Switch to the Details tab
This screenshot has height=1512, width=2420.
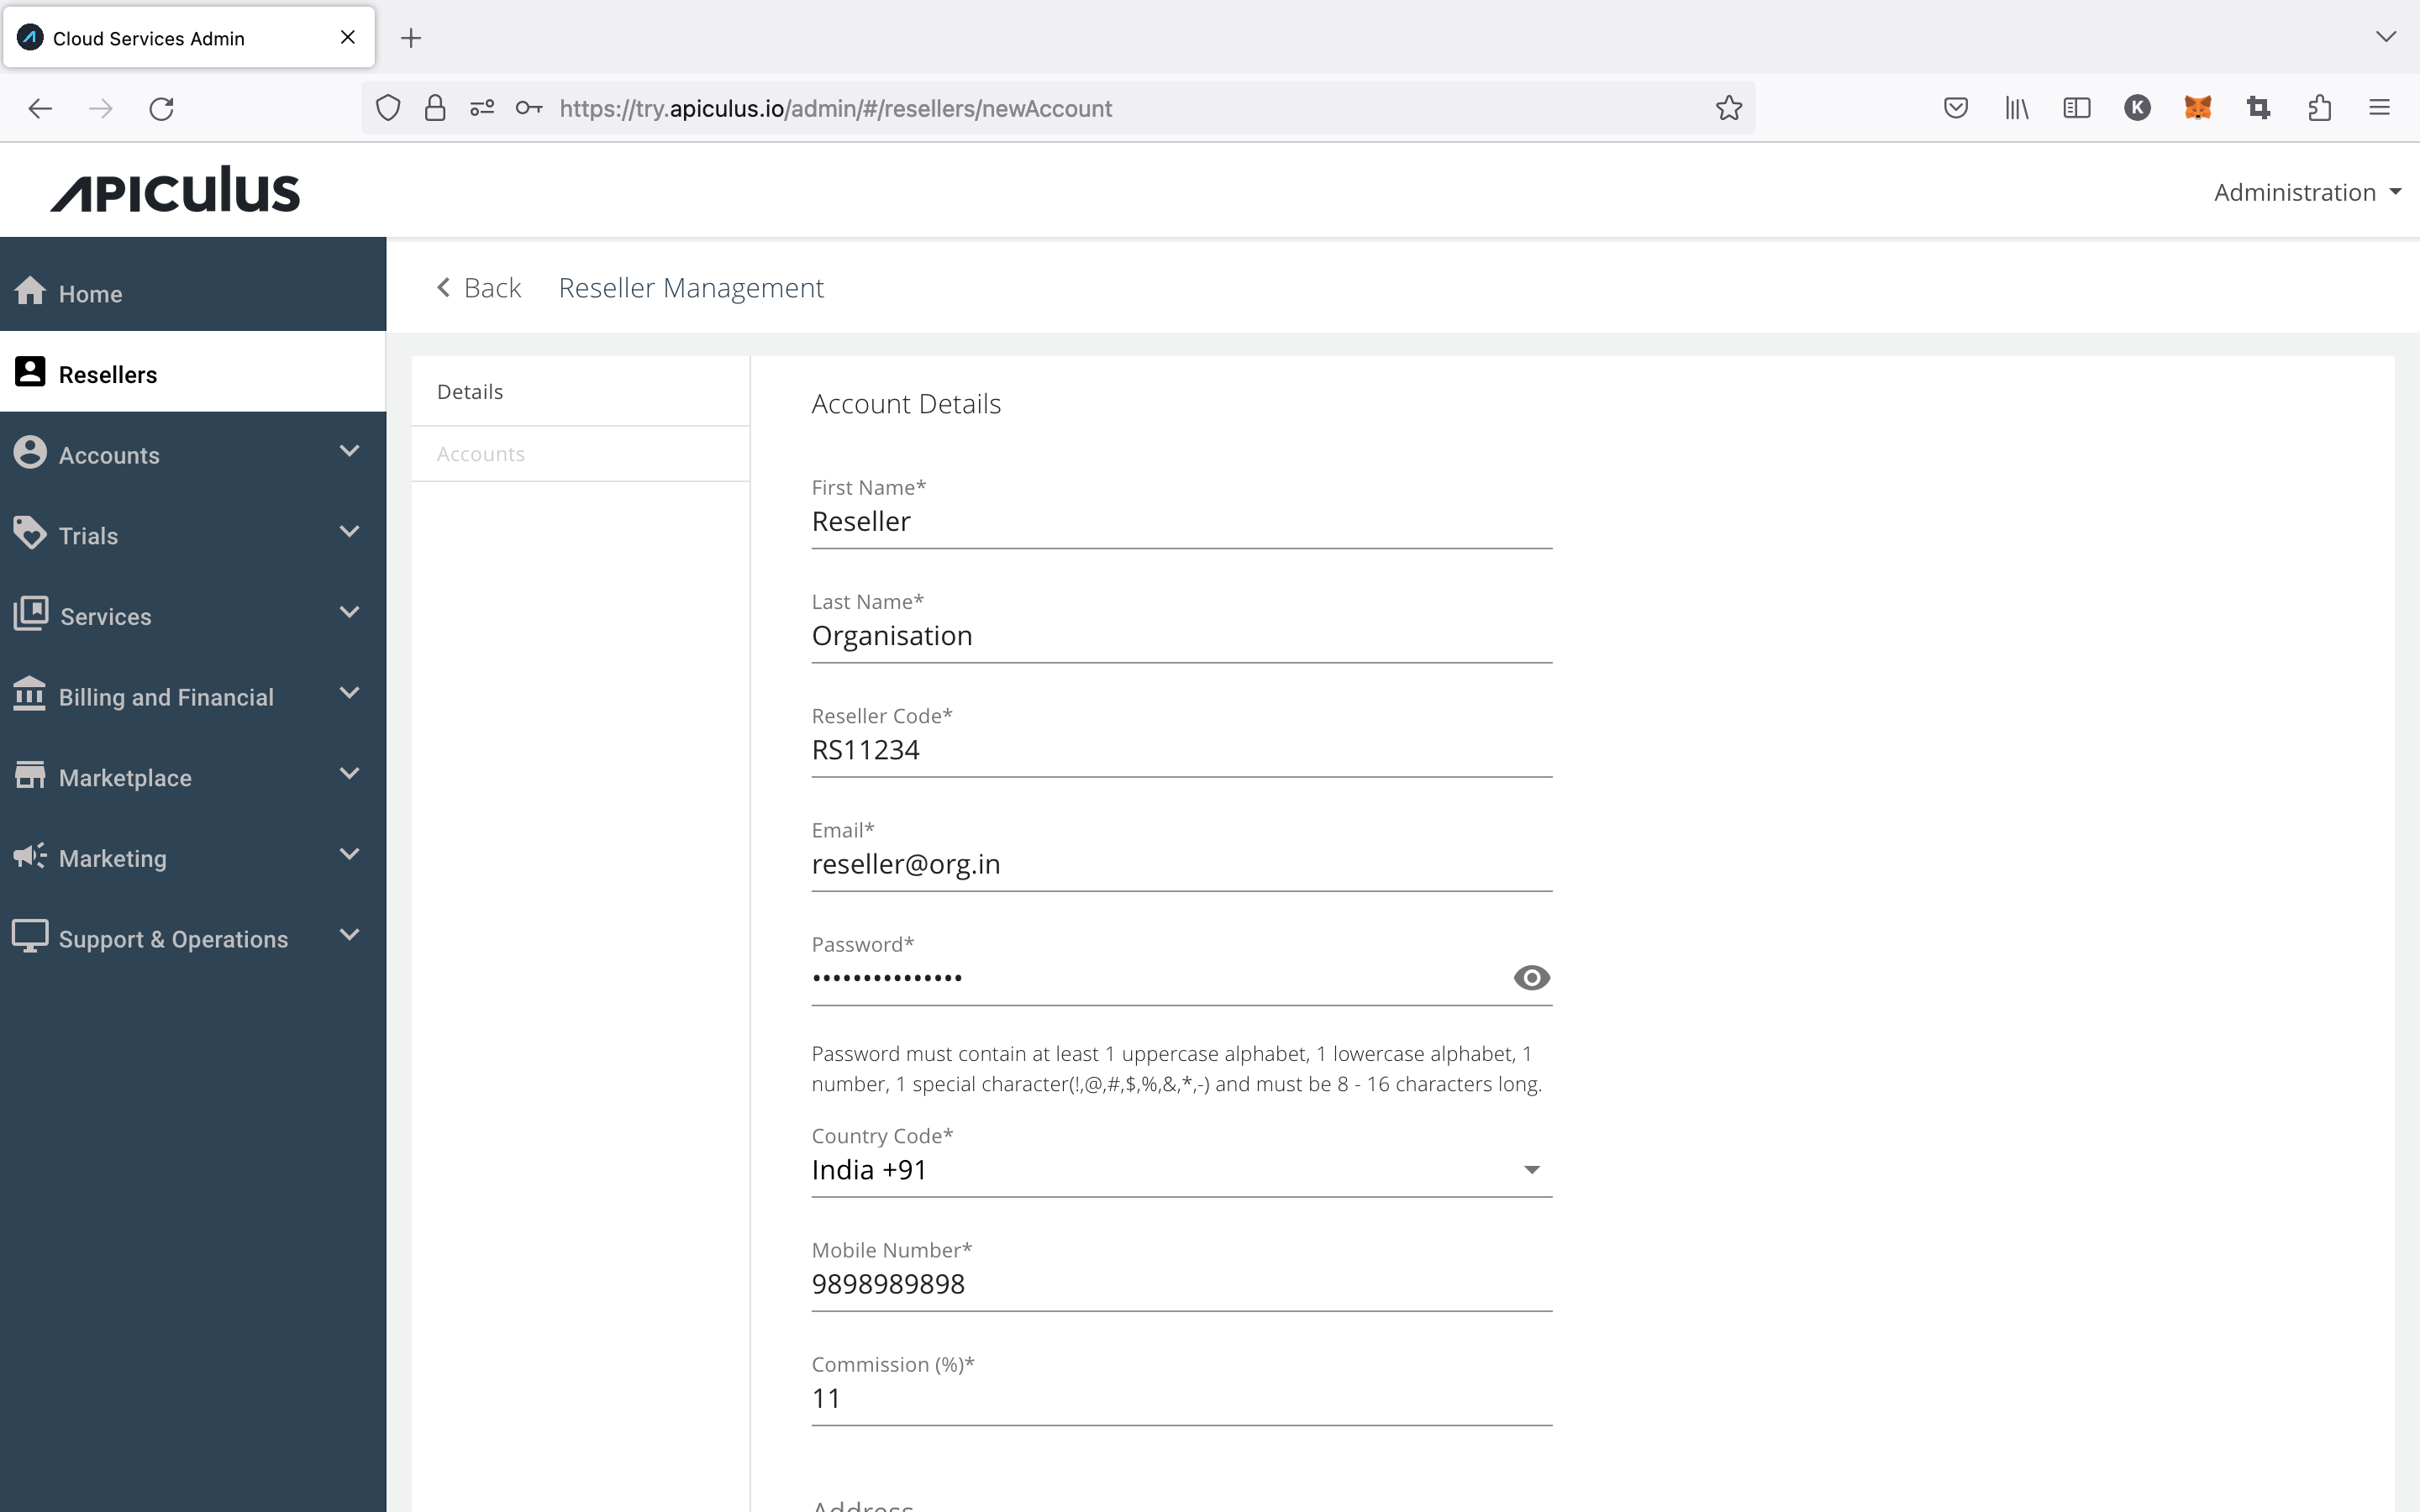(470, 391)
